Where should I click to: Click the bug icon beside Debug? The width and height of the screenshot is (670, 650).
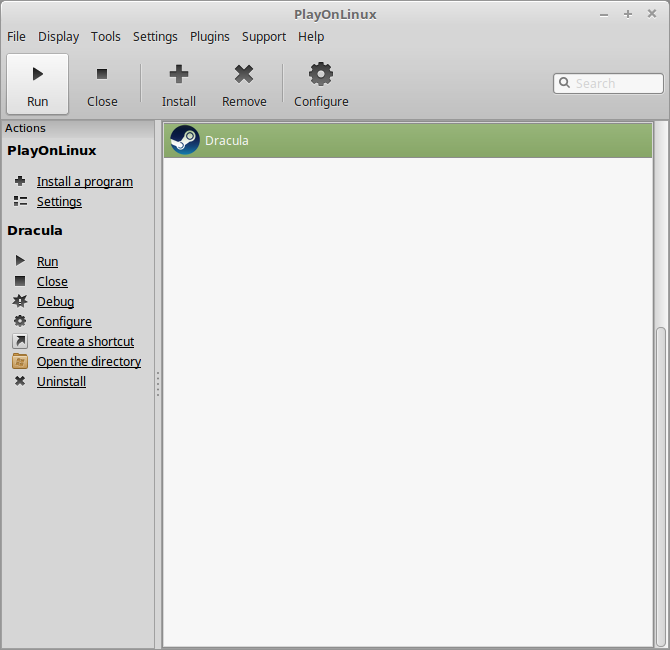(x=20, y=301)
